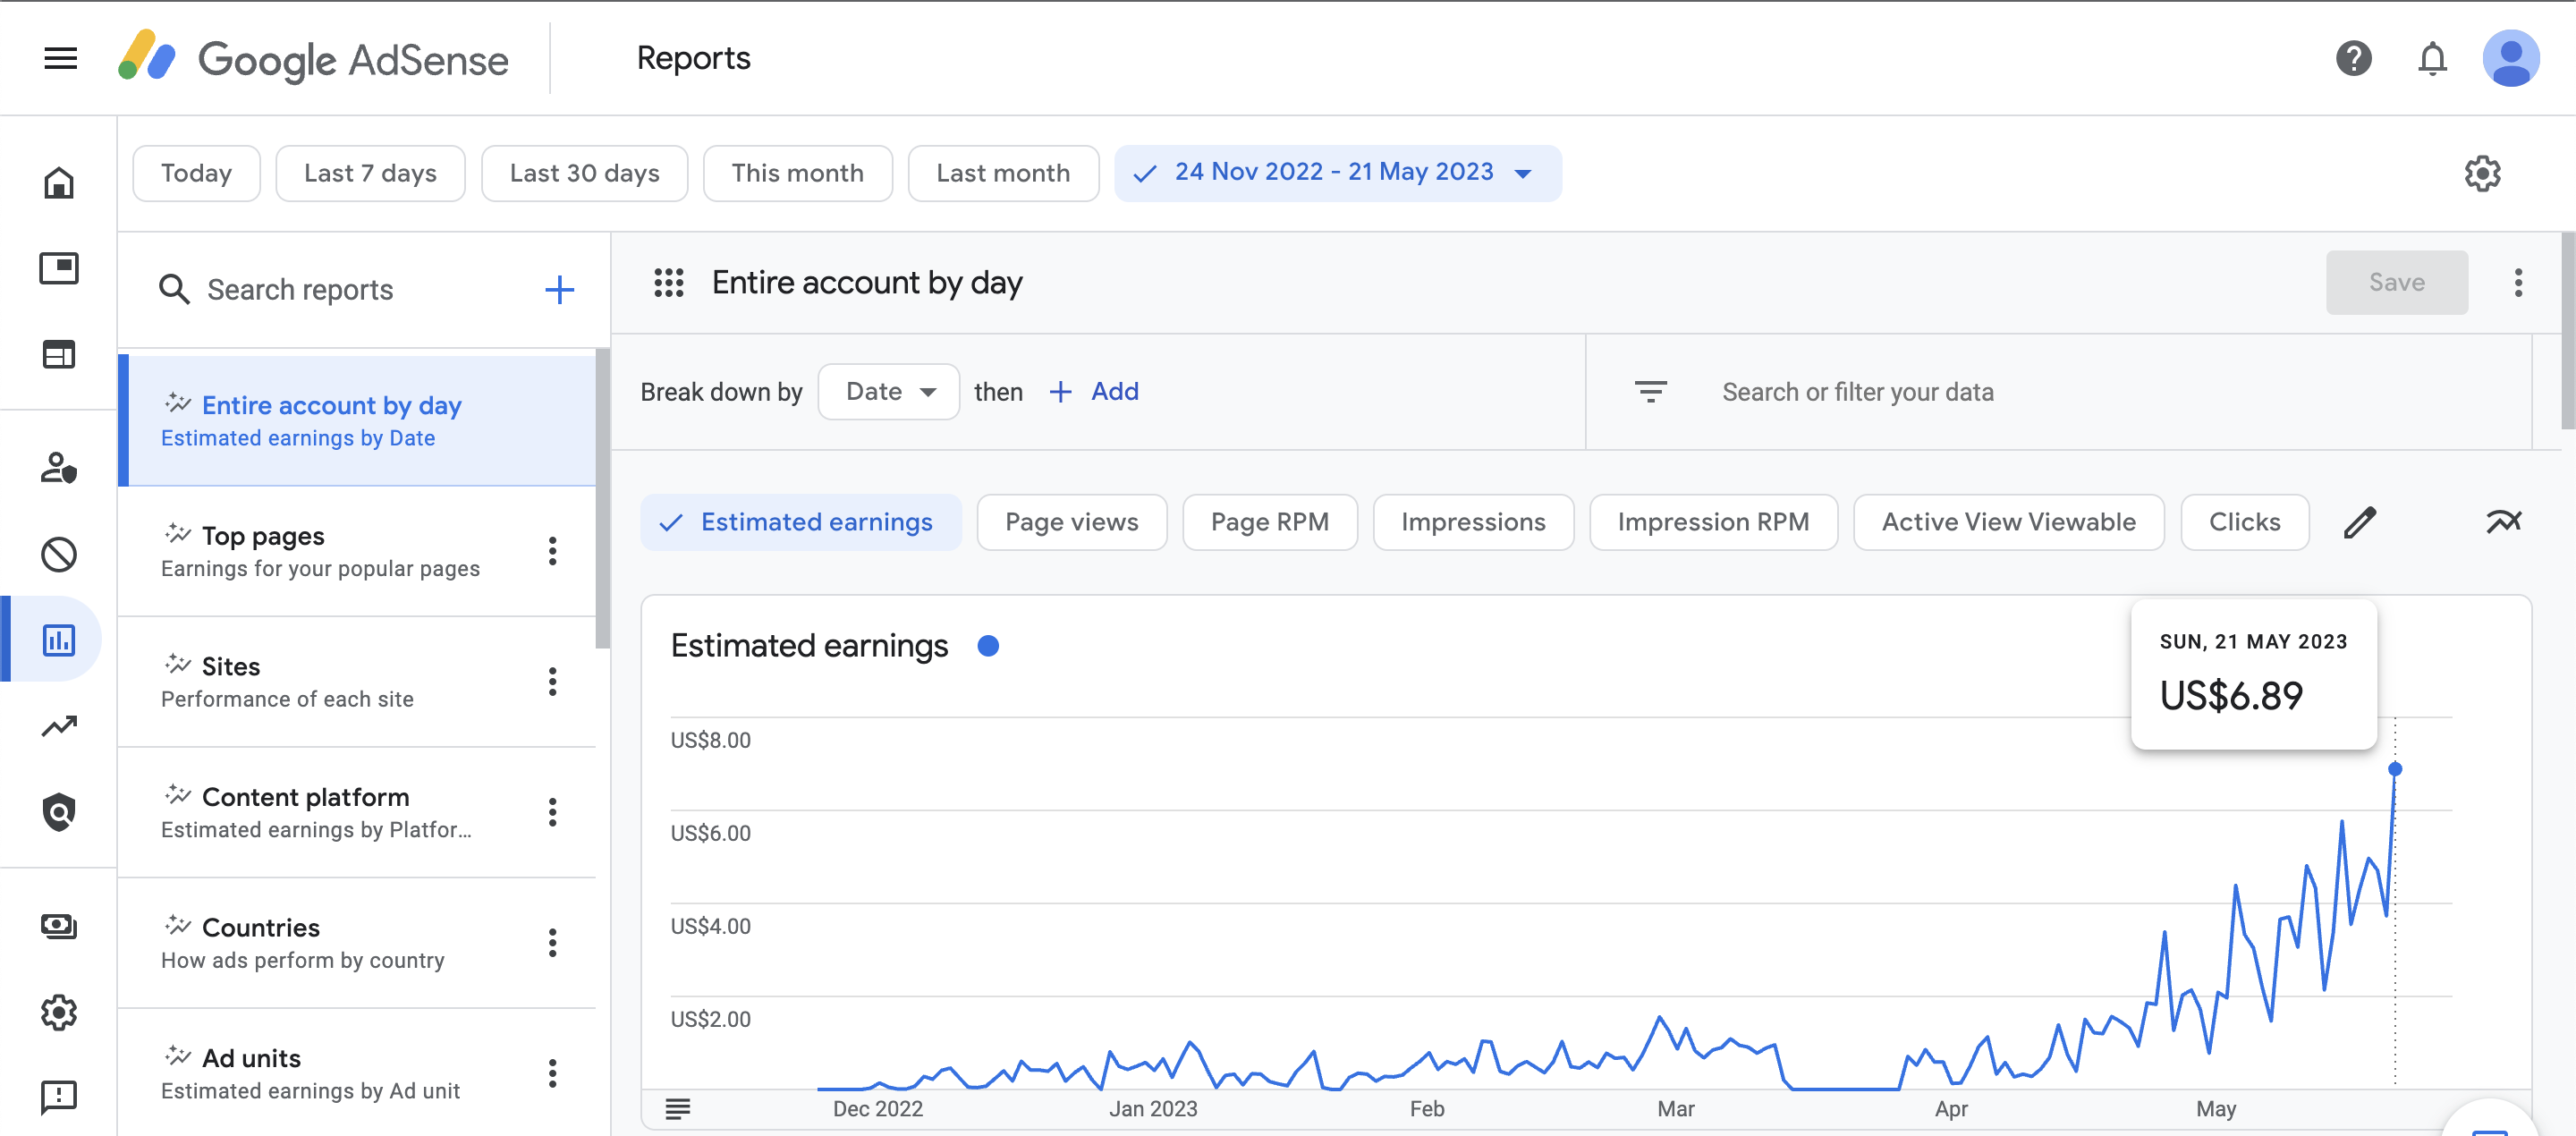This screenshot has width=2576, height=1136.
Task: Enable the Page views metric chip
Action: (1071, 522)
